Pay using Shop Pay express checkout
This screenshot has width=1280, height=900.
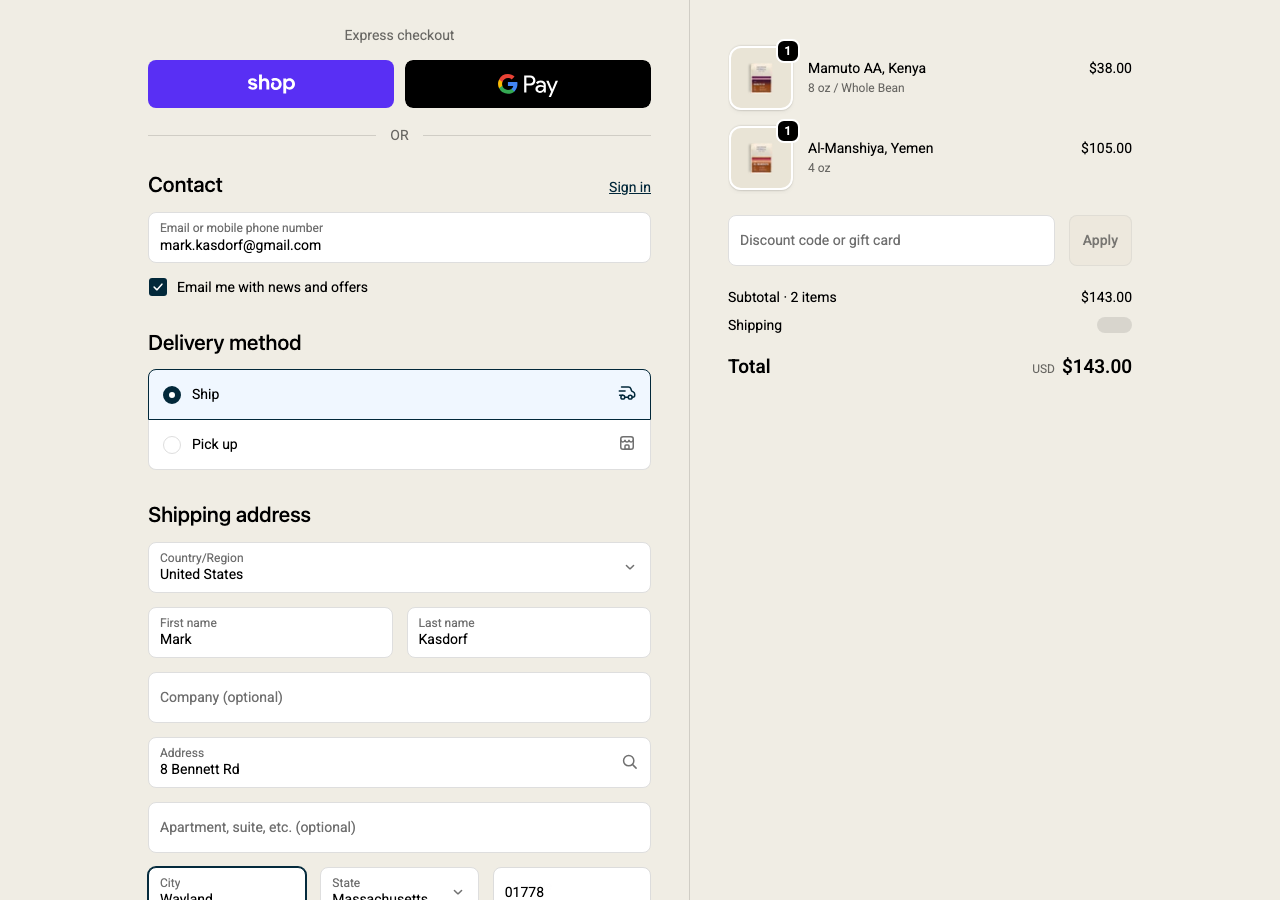coord(271,84)
